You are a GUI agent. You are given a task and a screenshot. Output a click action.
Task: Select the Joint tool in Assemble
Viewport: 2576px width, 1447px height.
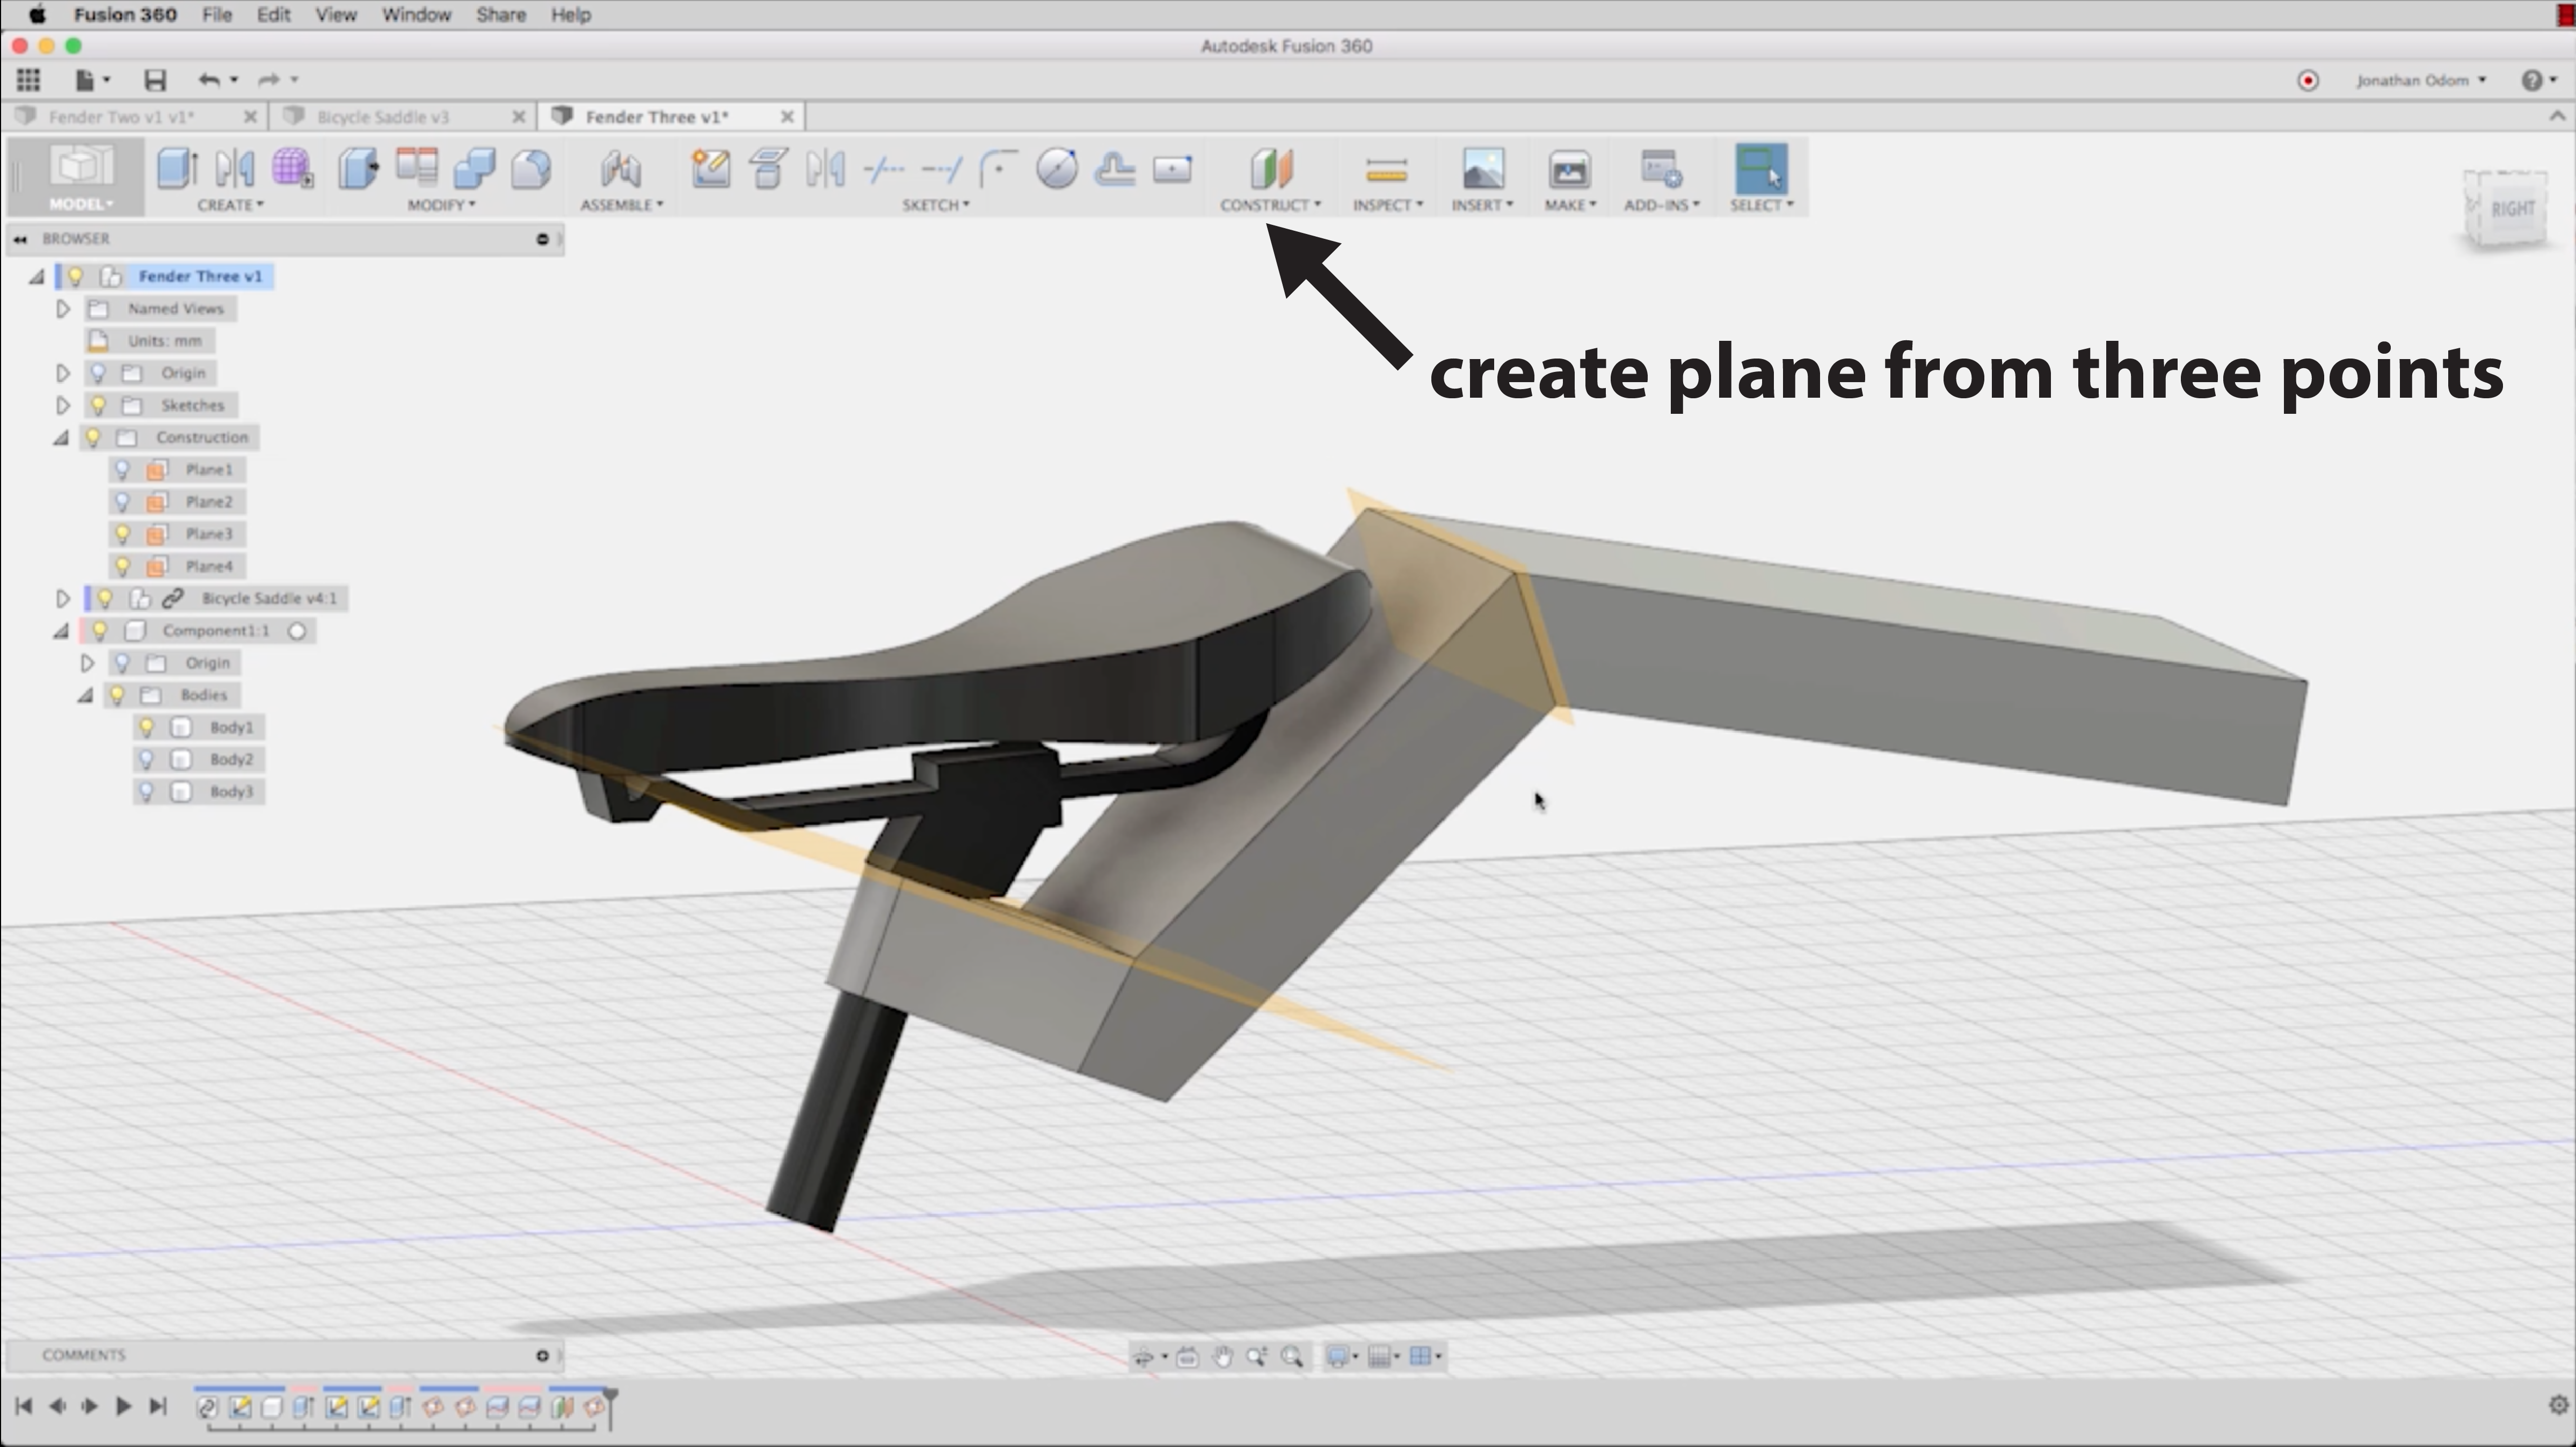pos(620,169)
